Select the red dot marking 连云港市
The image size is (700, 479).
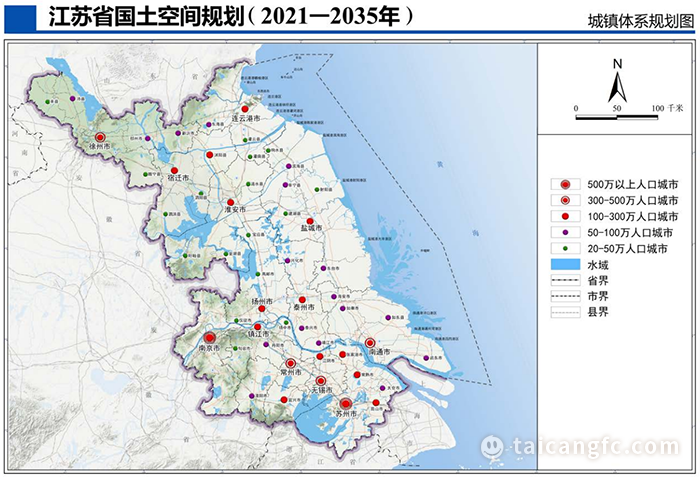click(245, 108)
